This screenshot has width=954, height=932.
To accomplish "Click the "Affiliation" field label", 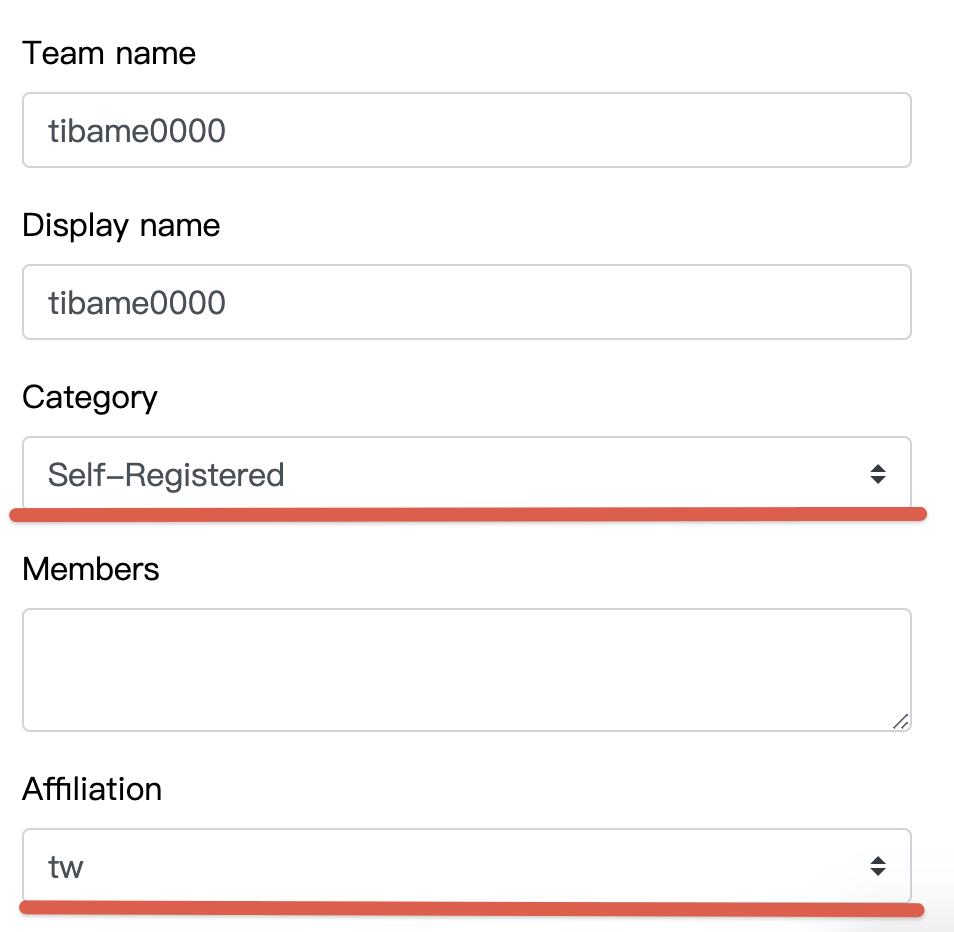I will (x=92, y=789).
